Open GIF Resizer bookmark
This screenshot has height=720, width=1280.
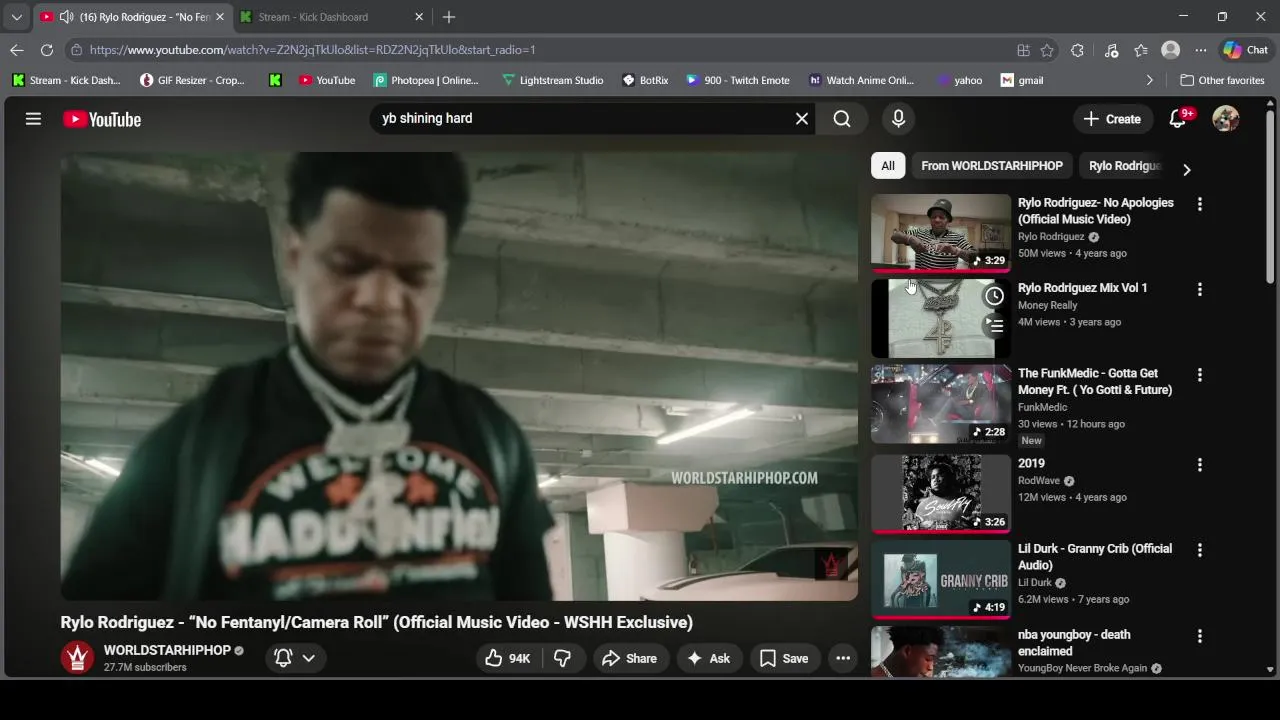click(x=192, y=80)
